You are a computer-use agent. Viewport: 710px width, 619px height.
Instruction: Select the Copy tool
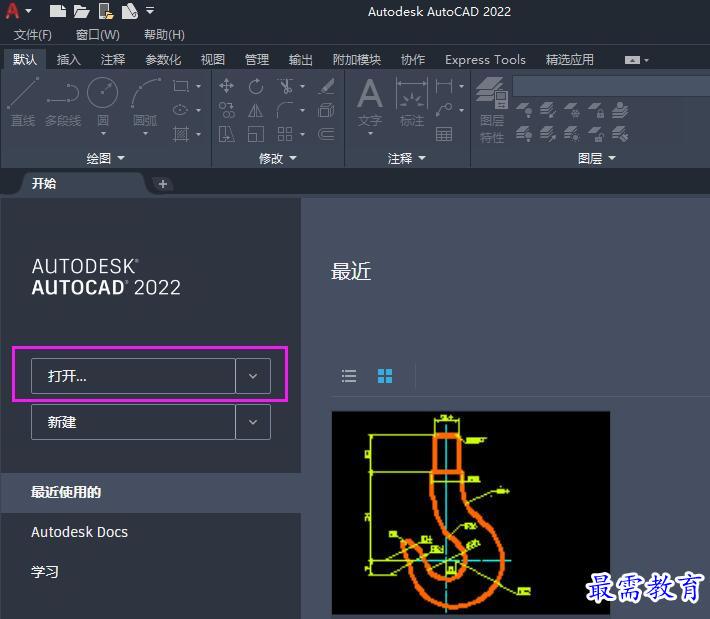coord(226,110)
